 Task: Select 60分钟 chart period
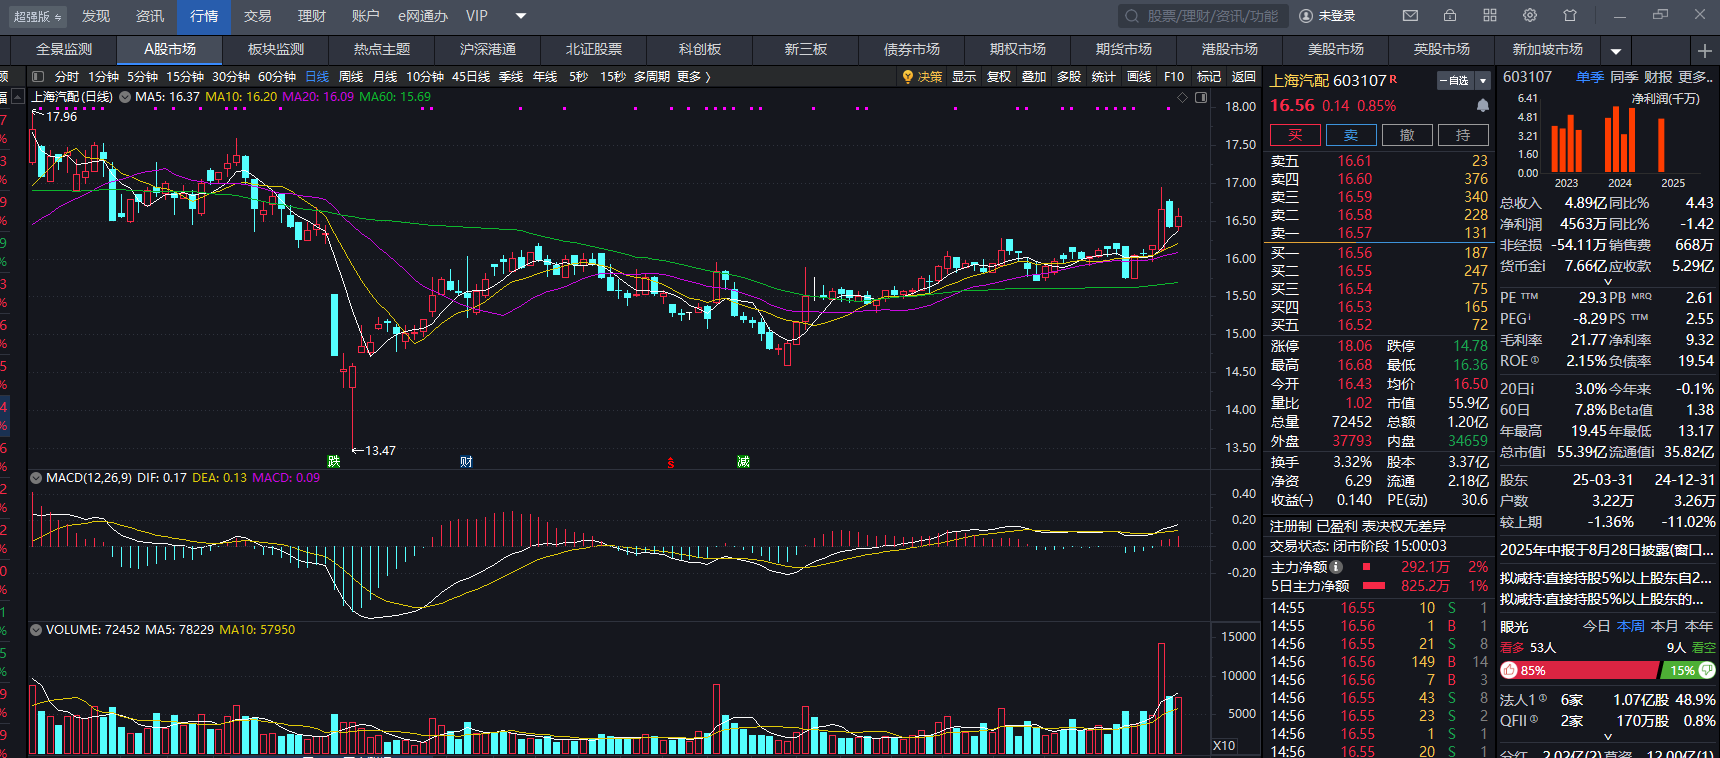[x=277, y=77]
